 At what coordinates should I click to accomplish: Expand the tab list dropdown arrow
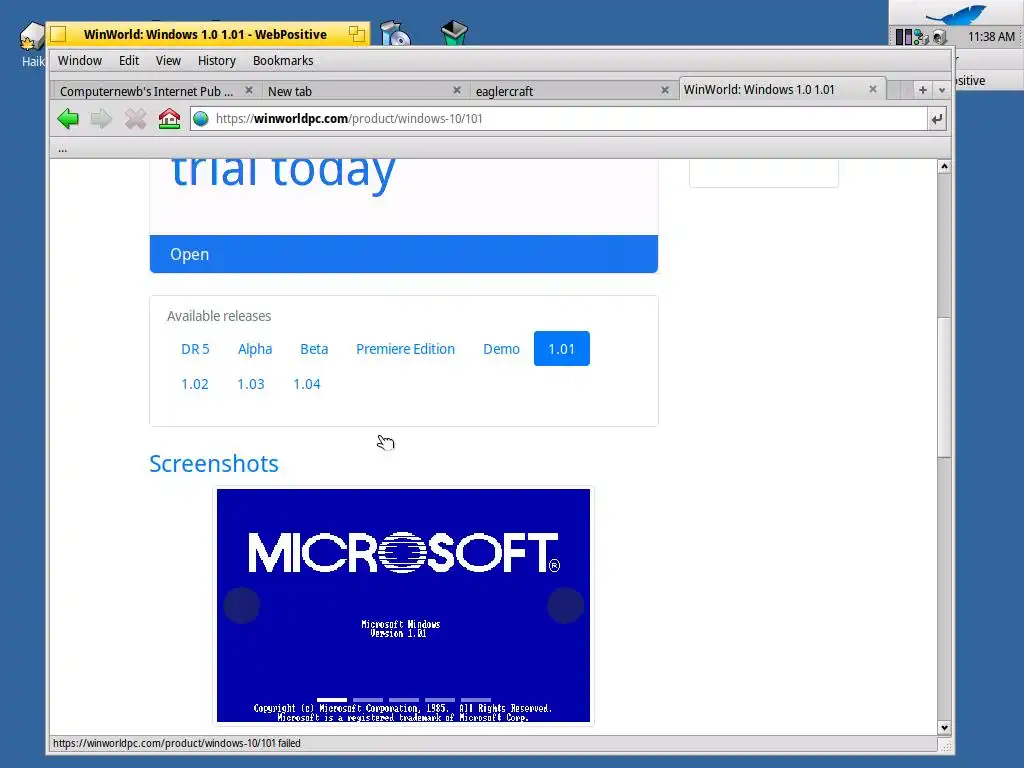(941, 91)
